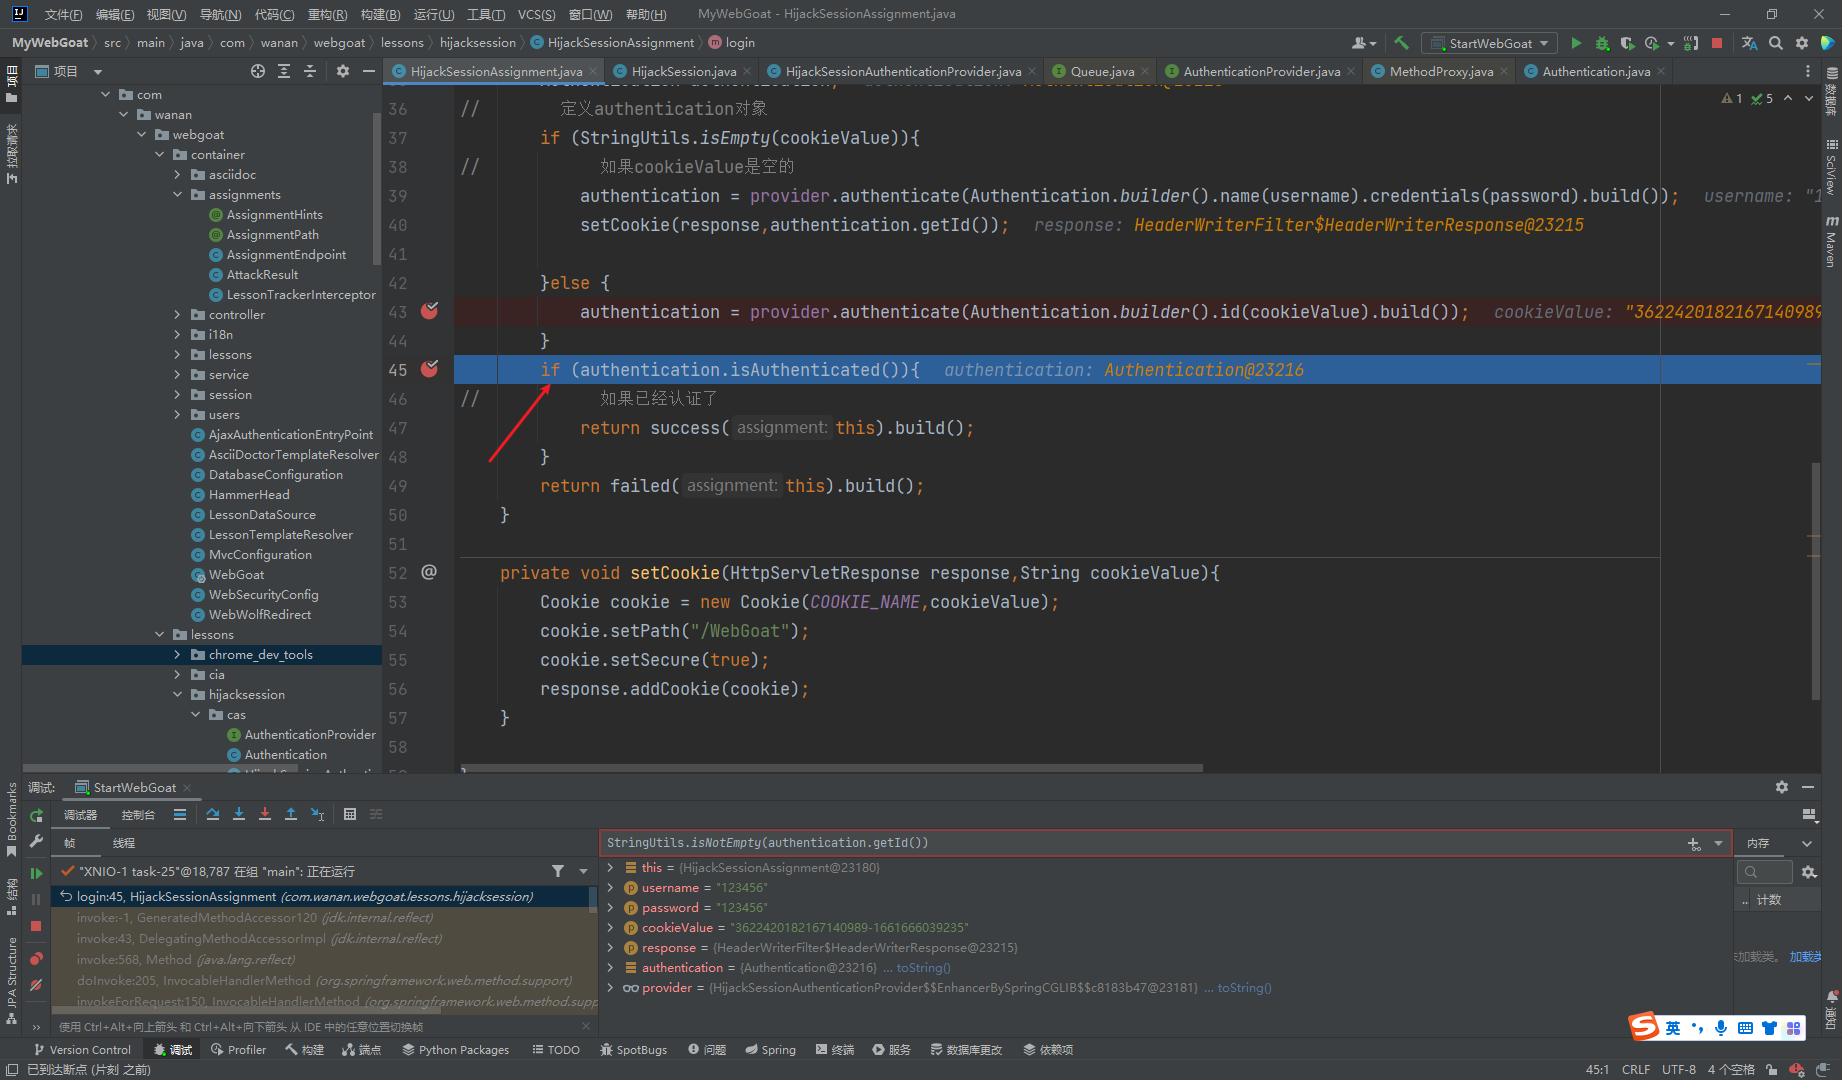The width and height of the screenshot is (1842, 1080).
Task: Click Run to Cursor in the debugger toolbar
Action: (x=317, y=814)
